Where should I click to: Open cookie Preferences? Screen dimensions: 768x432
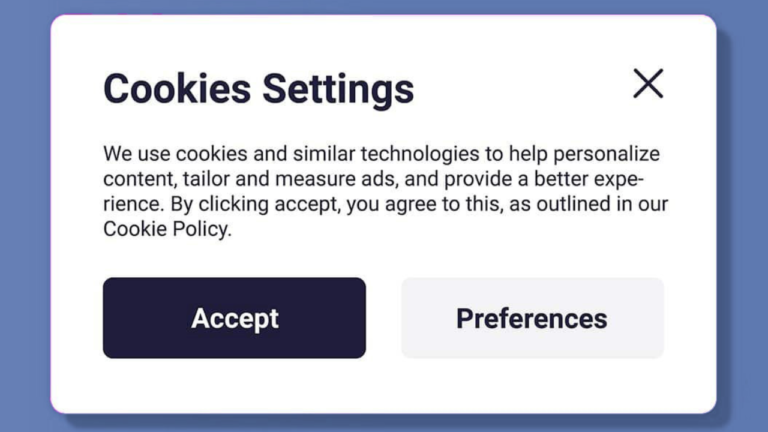(532, 318)
